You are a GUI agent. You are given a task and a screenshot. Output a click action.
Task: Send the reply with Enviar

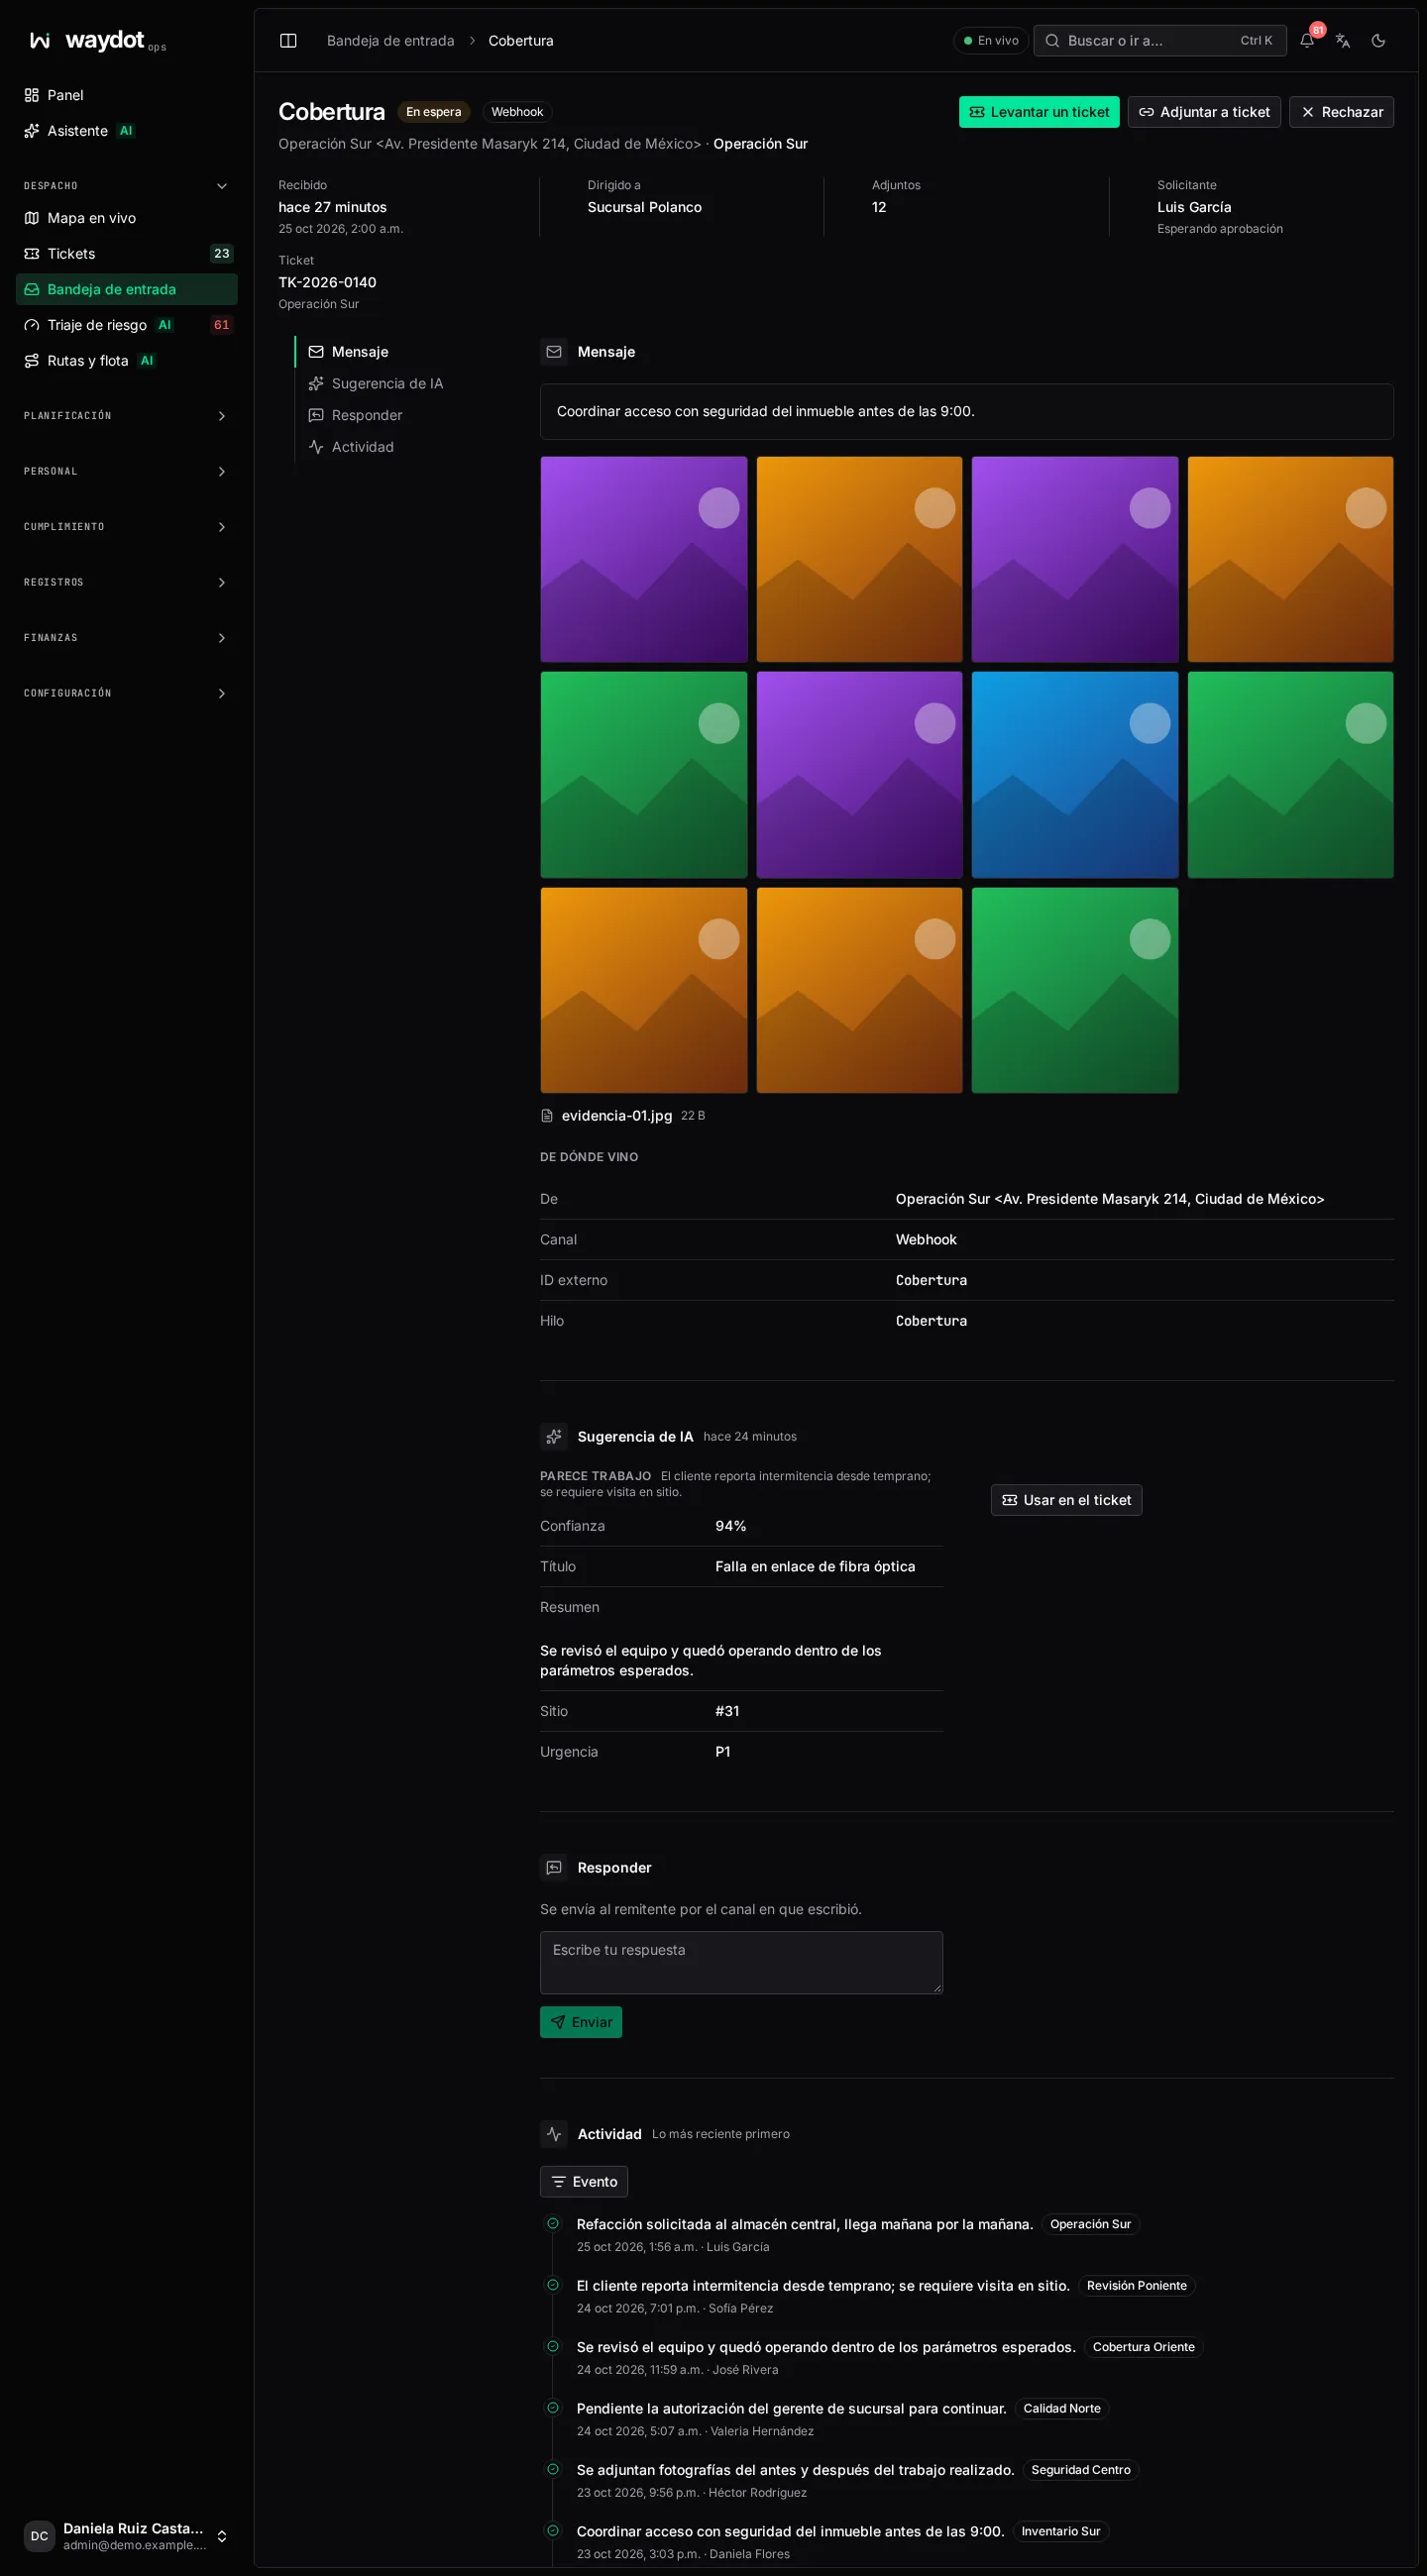point(581,2022)
